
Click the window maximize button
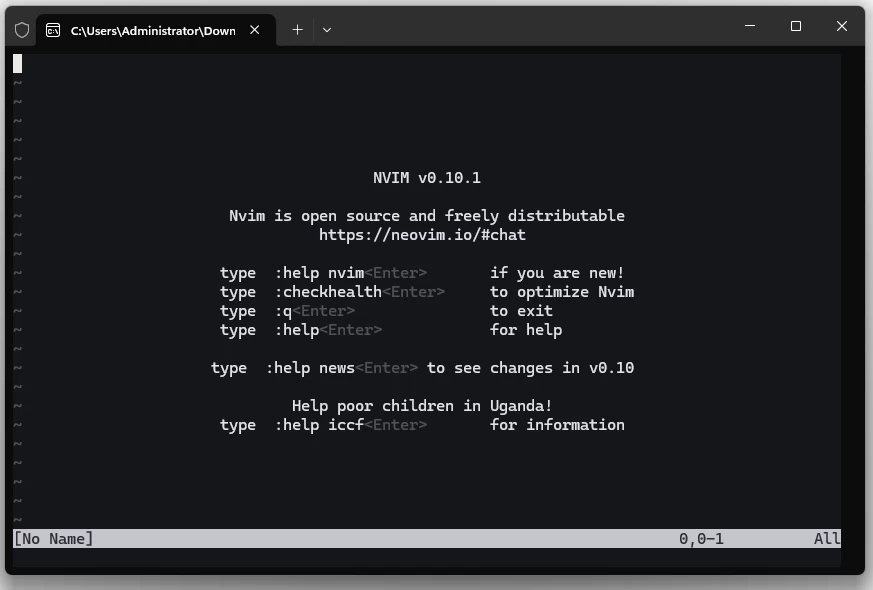click(x=797, y=26)
